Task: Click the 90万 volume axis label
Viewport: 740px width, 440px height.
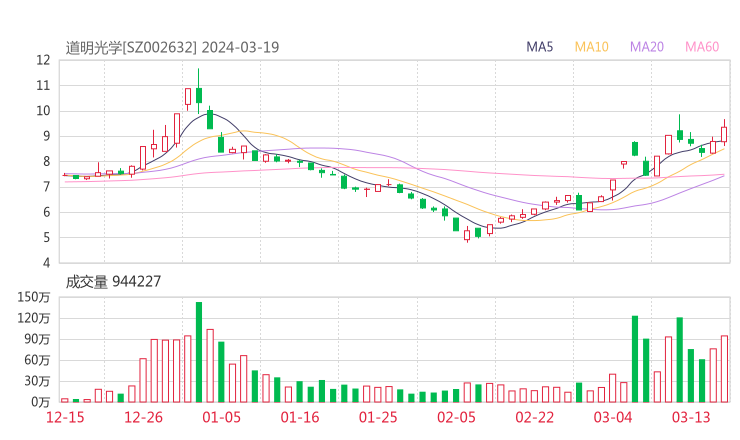Action: point(37,339)
